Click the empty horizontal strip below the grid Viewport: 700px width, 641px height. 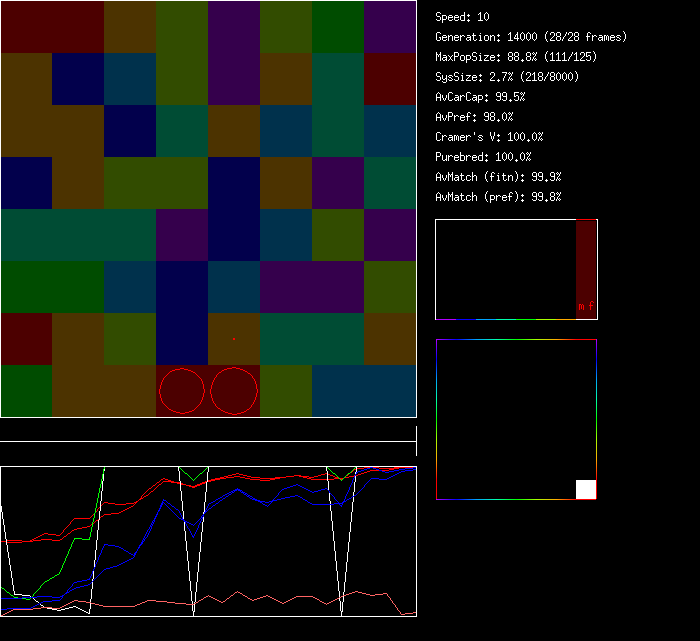208,431
